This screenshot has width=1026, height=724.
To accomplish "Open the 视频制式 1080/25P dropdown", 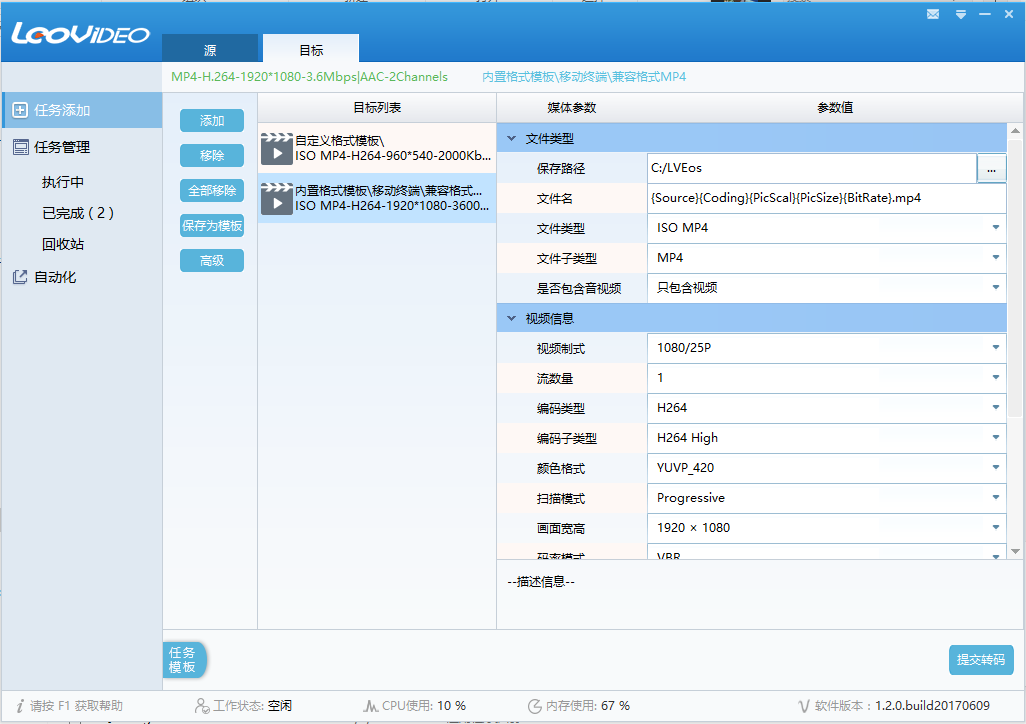I will coord(995,348).
